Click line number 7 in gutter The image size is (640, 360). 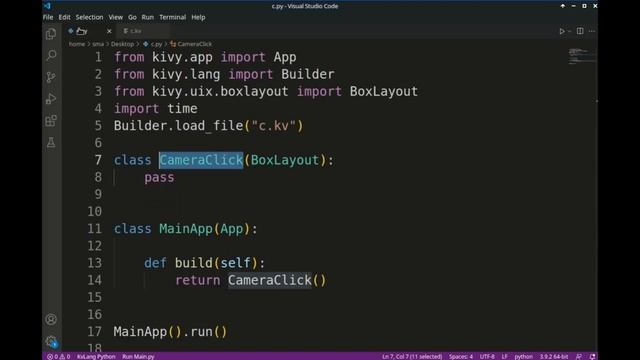tap(98, 160)
